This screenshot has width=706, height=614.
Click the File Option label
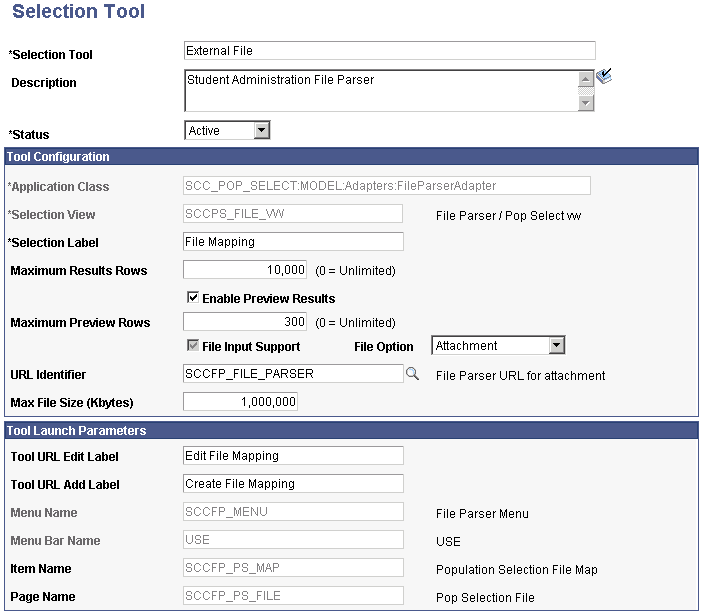coord(384,347)
